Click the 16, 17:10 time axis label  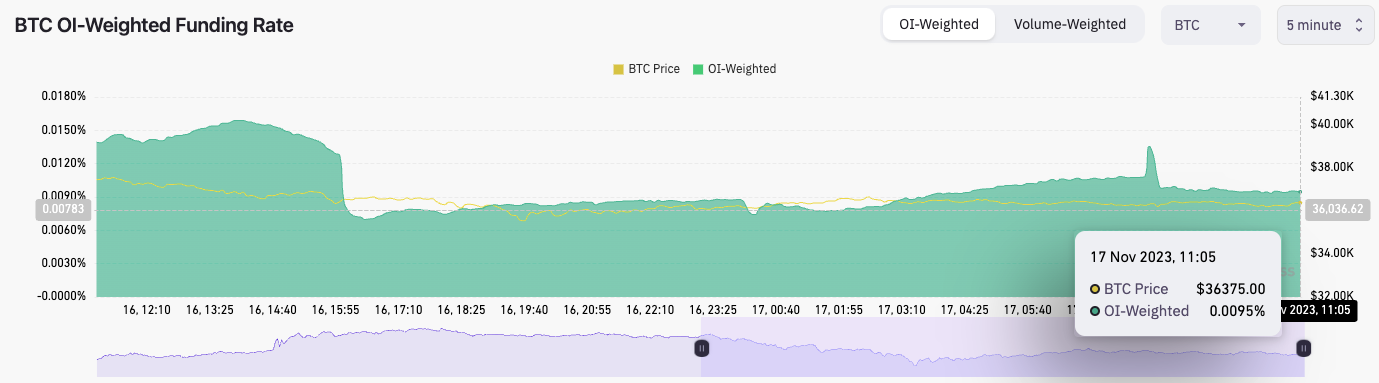(x=399, y=310)
